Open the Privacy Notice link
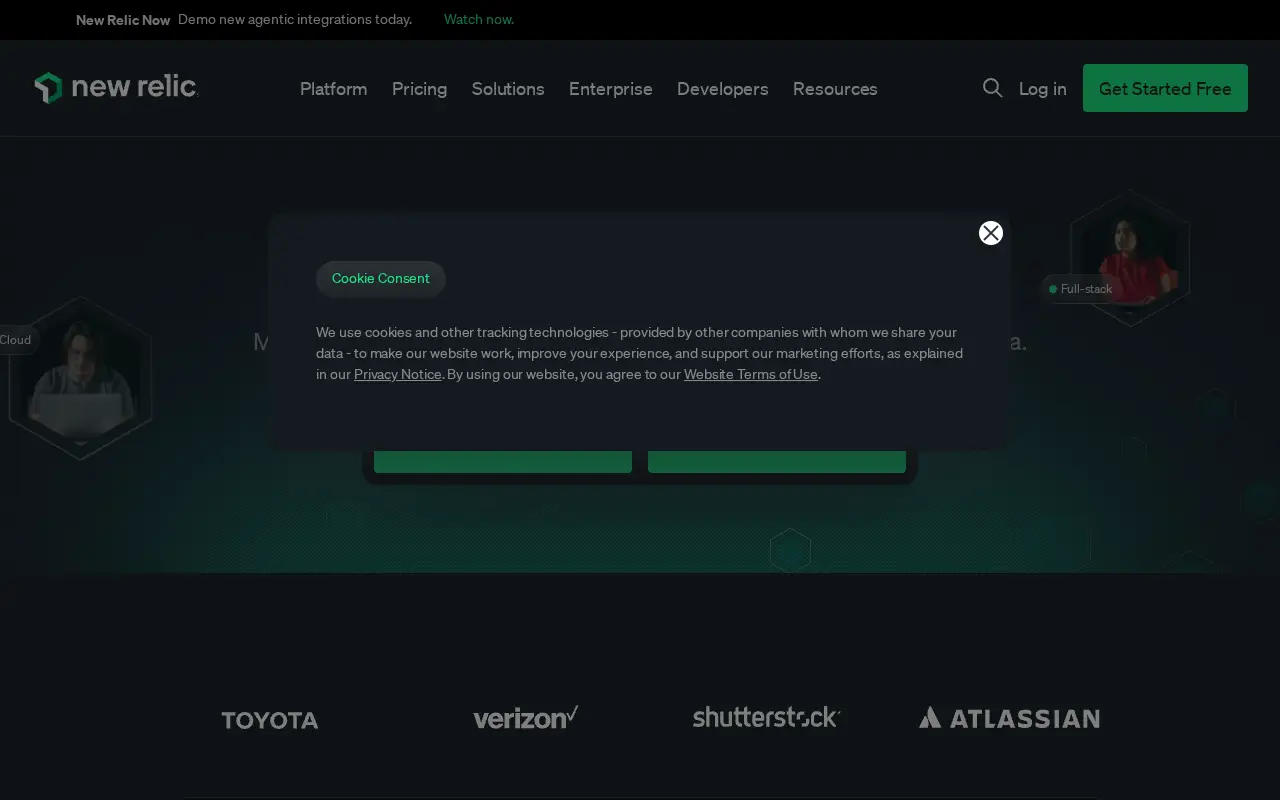The image size is (1280, 800). (x=398, y=374)
